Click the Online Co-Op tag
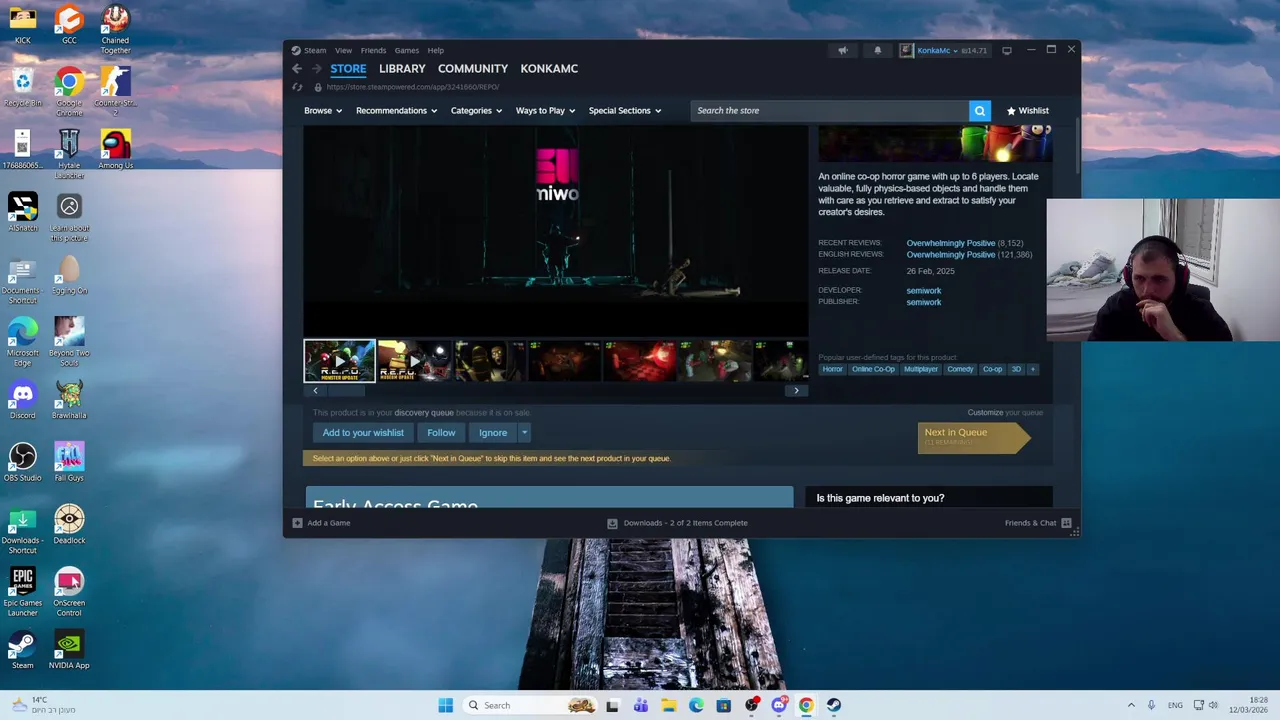 tap(873, 369)
